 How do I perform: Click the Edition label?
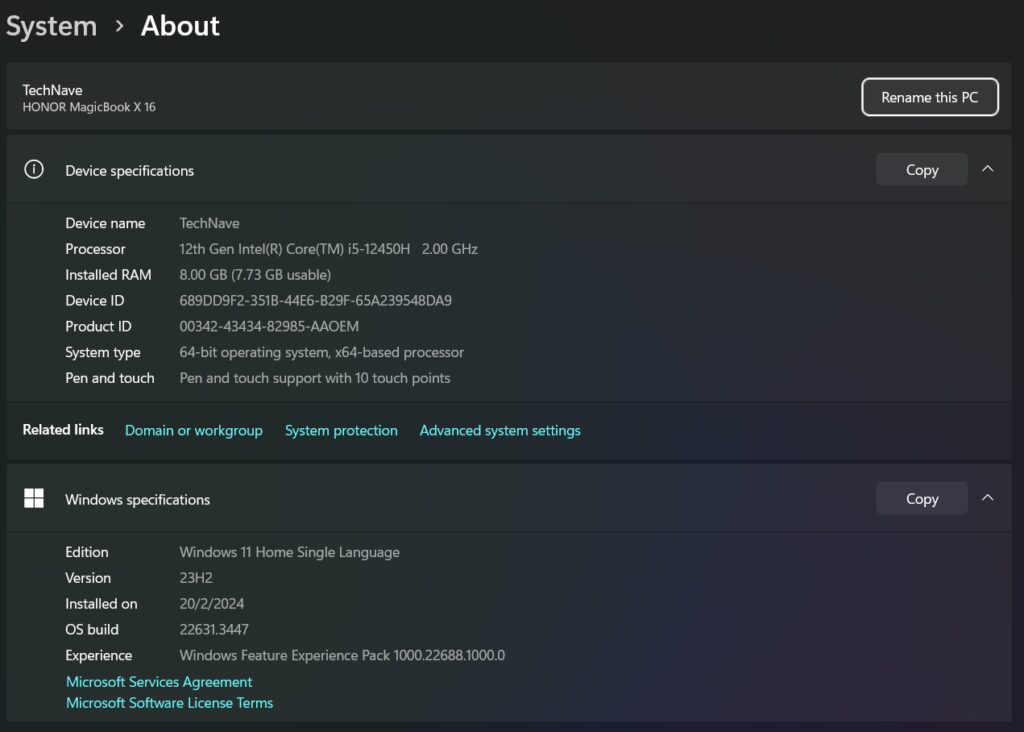(87, 552)
